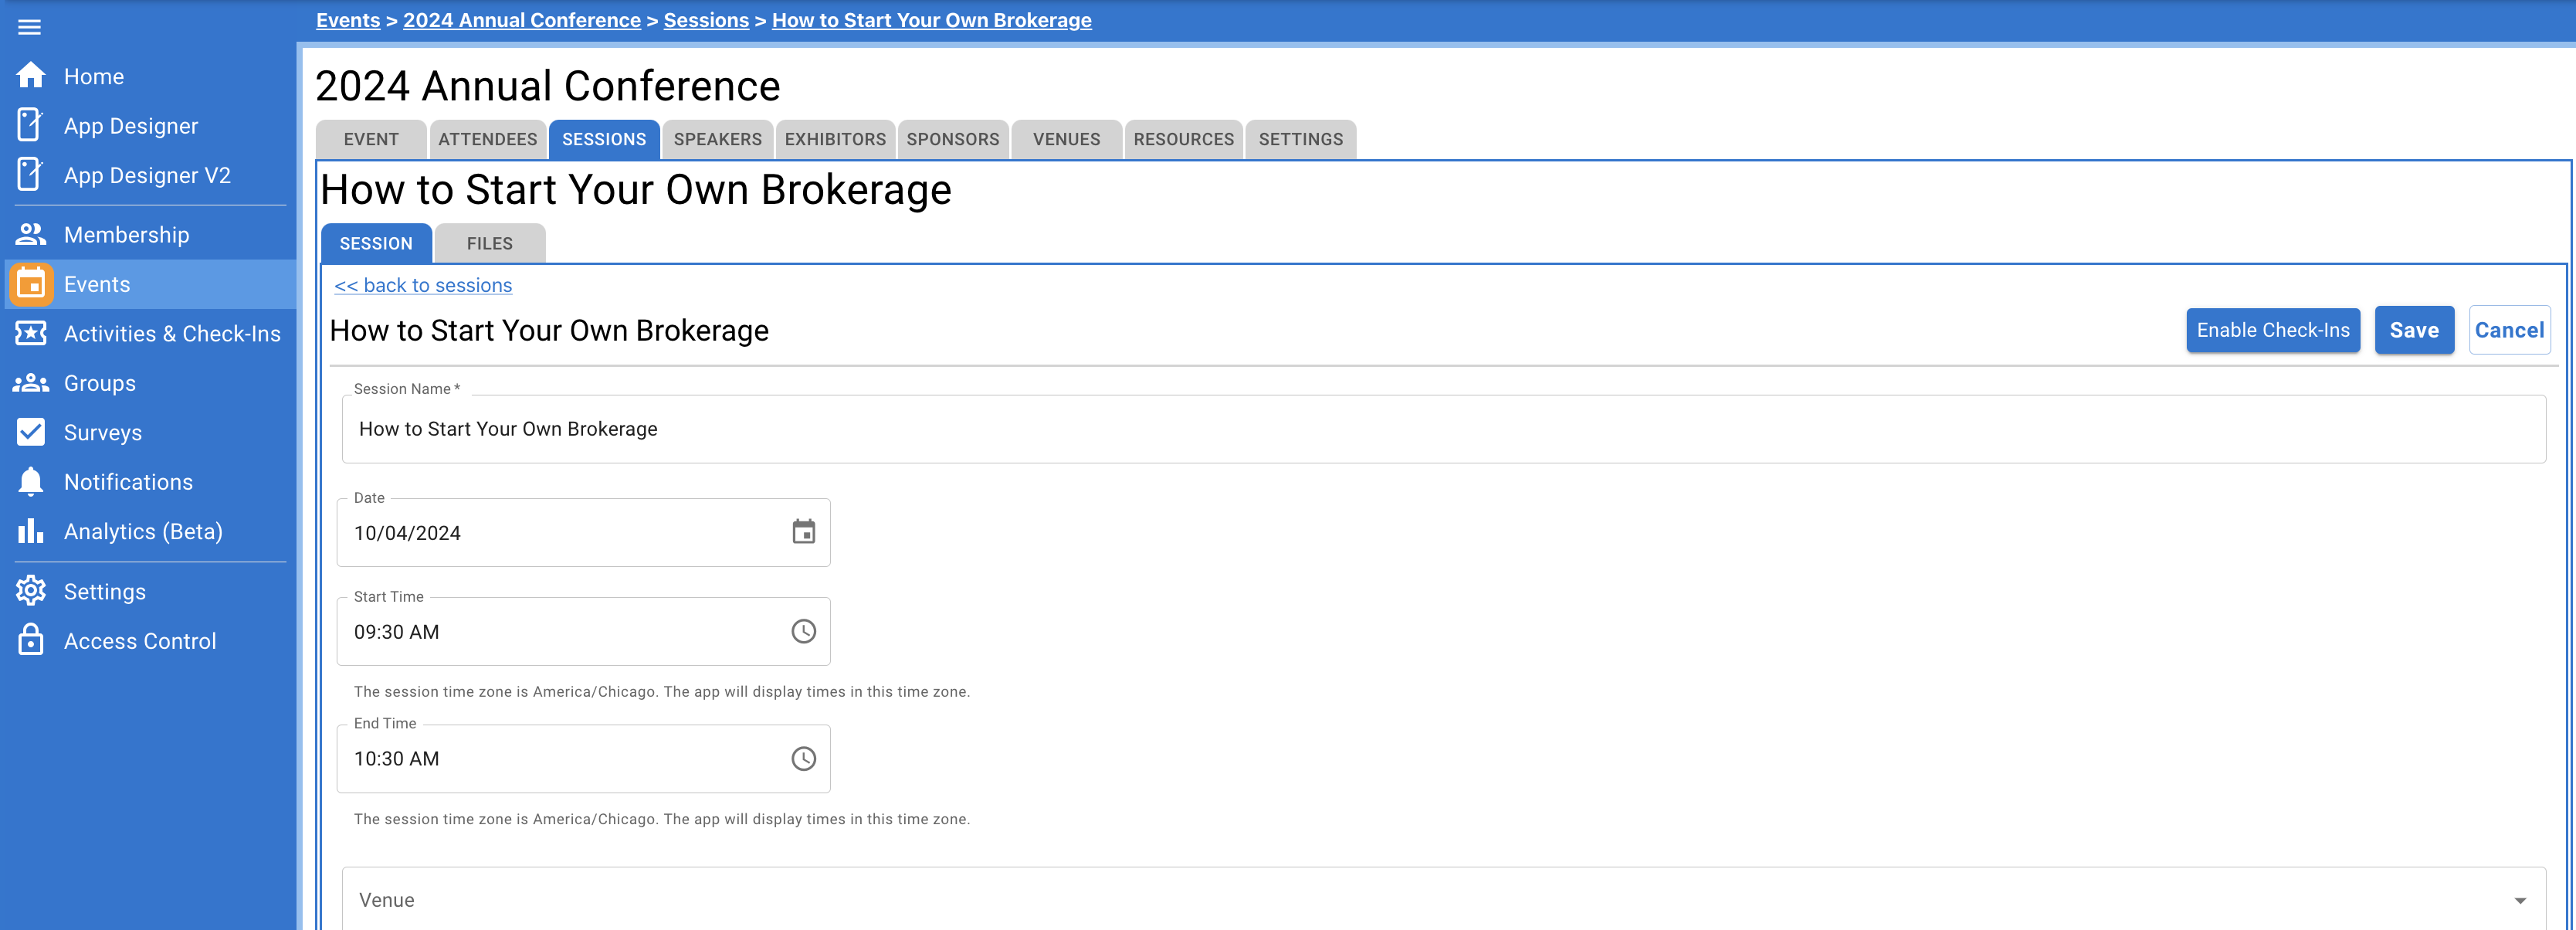Select the Home icon in the sidebar
2576x930 pixels.
(31, 75)
